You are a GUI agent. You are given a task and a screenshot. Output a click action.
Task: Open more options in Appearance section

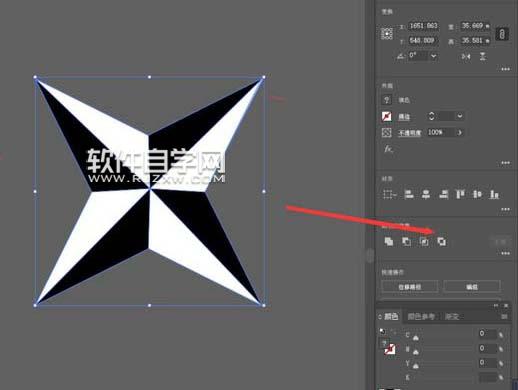pos(505,163)
